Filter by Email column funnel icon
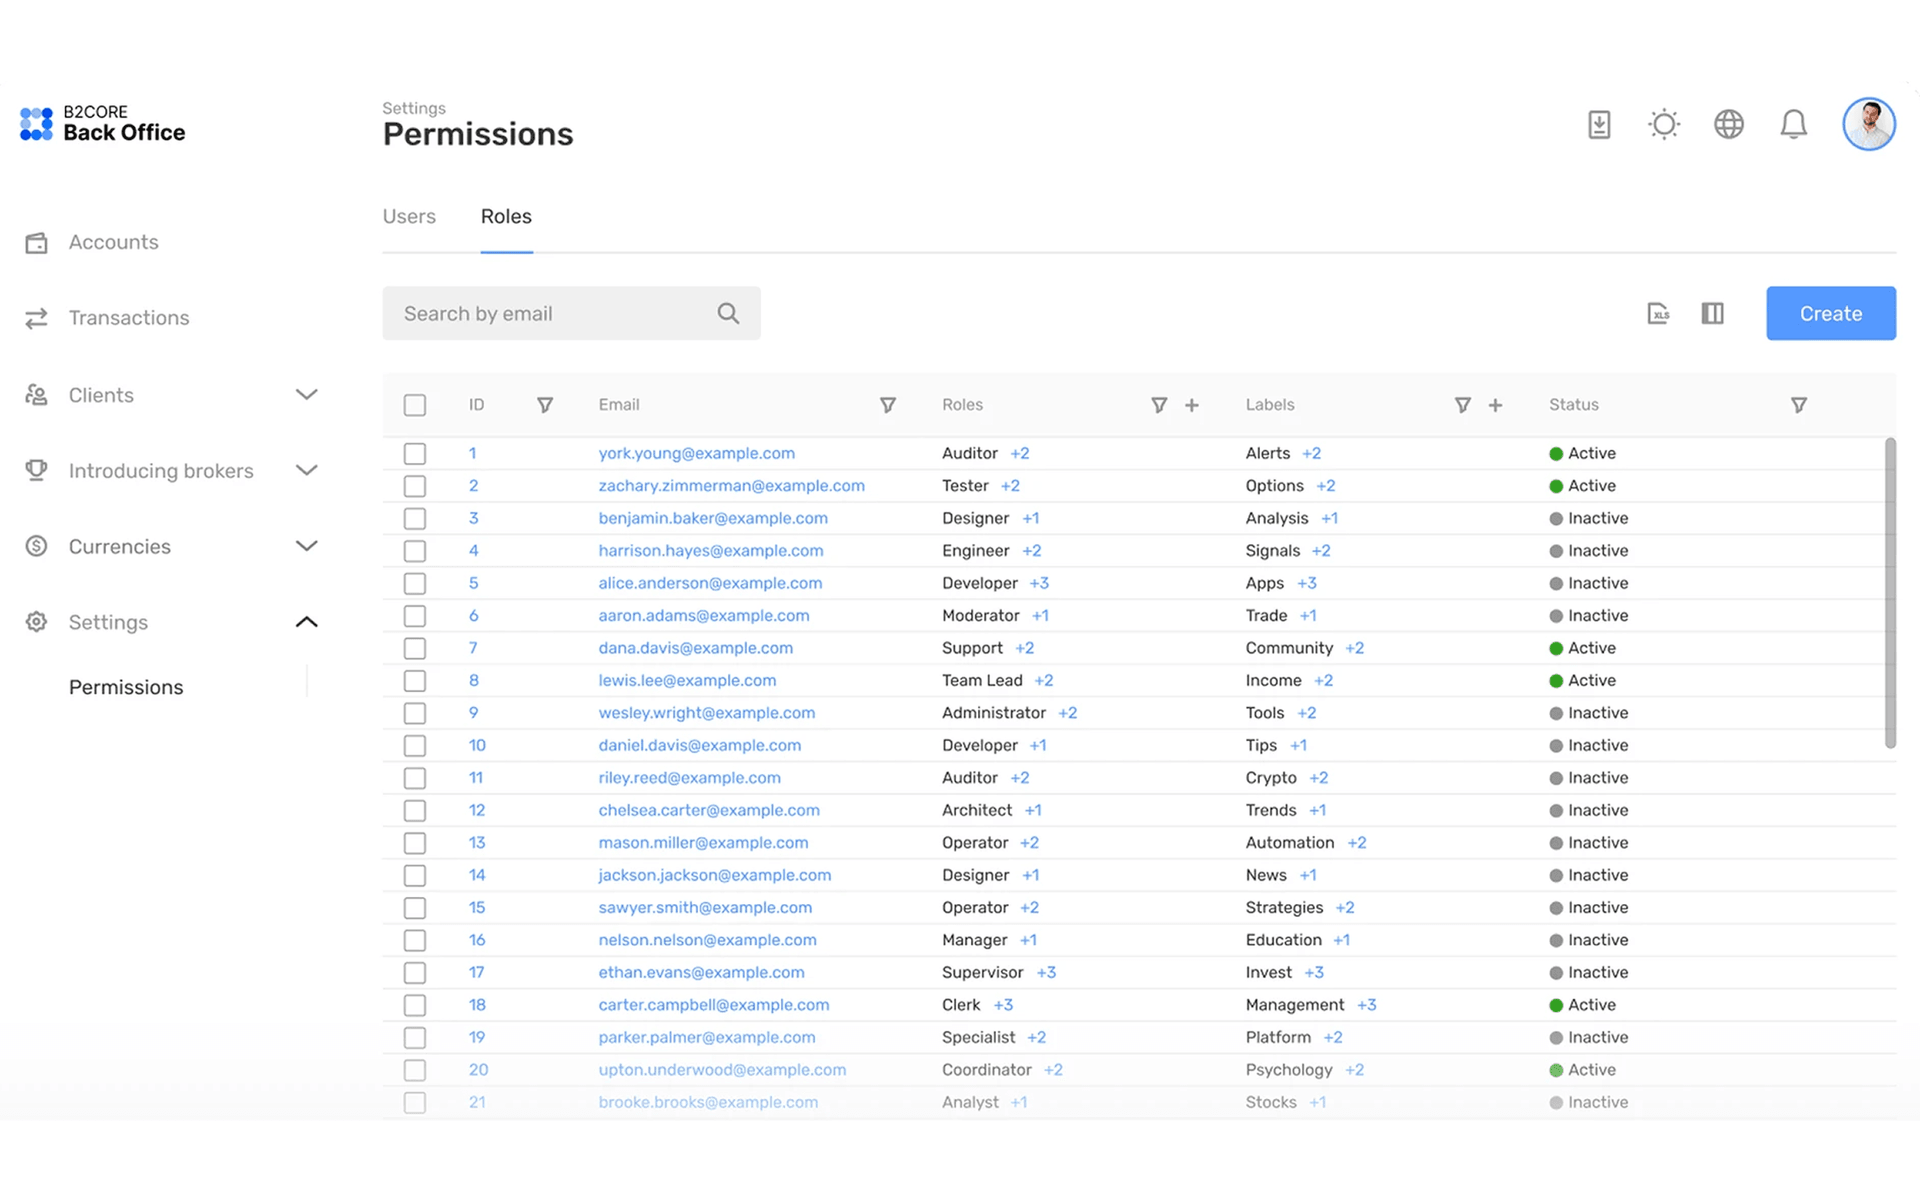 click(887, 405)
